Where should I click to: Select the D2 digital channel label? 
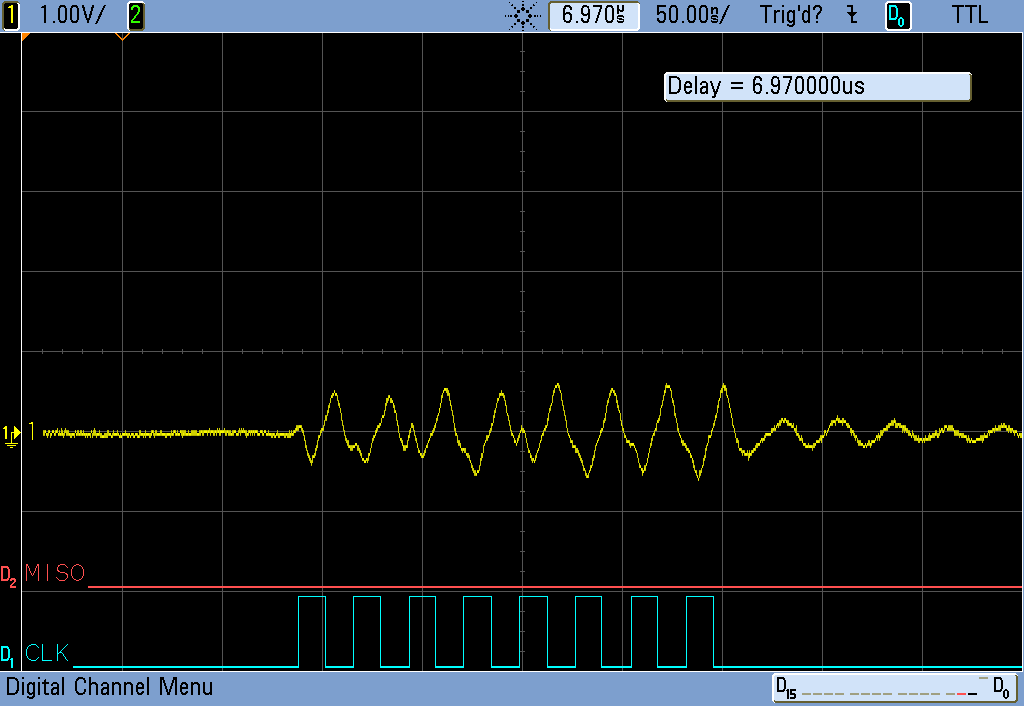coord(8,575)
